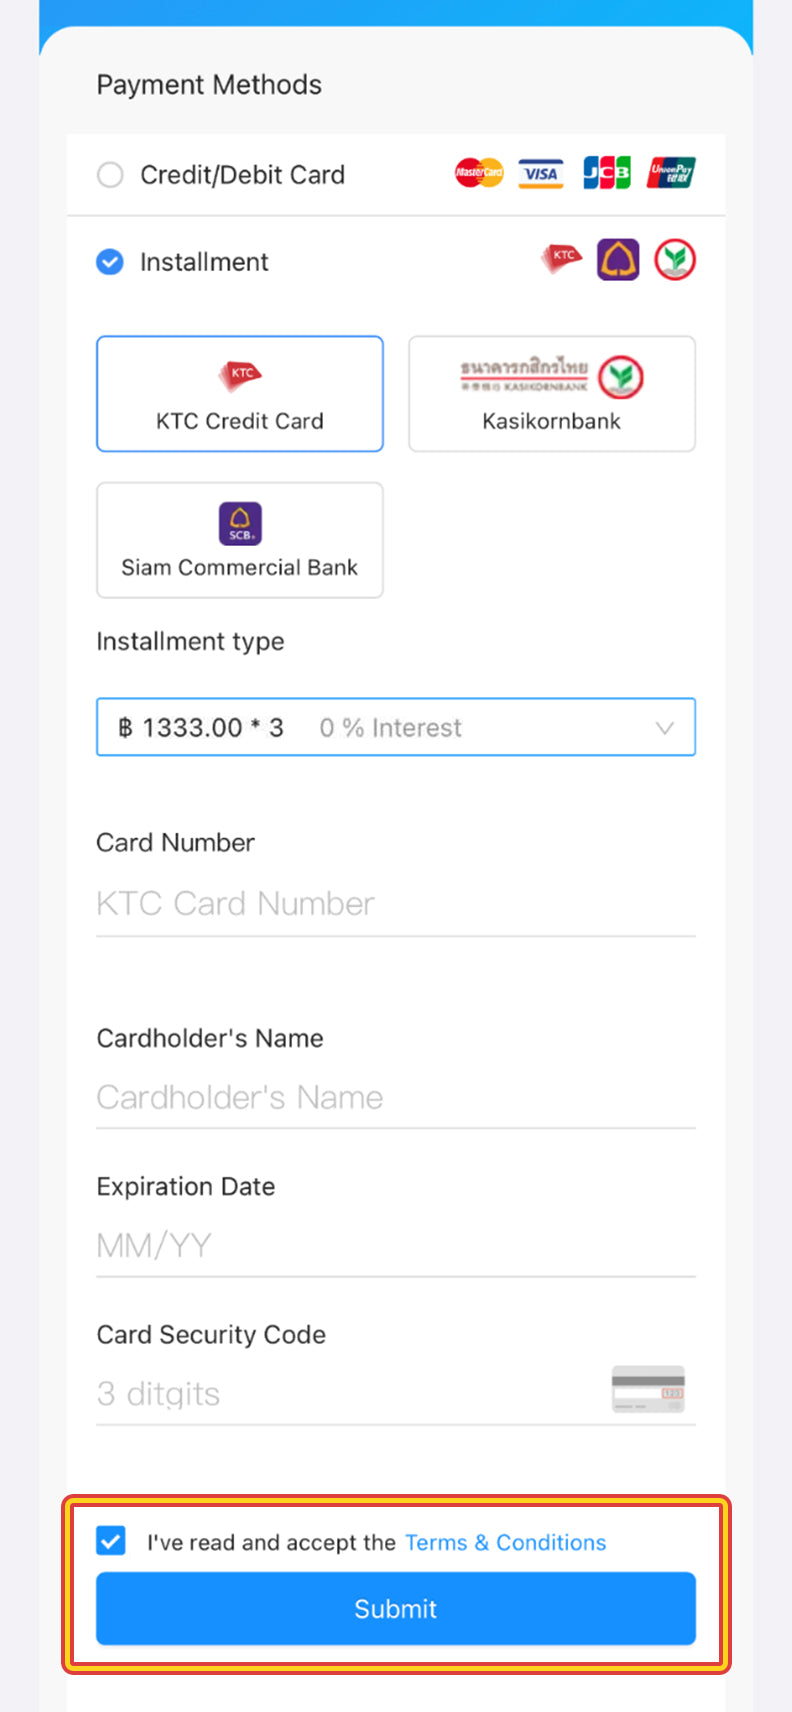
Task: Click the VISA card logo
Action: (541, 173)
